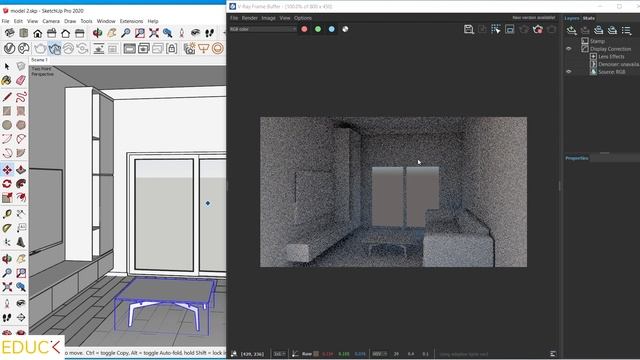Select the Tape Measure tool
The width and height of the screenshot is (640, 360).
click(x=7, y=214)
